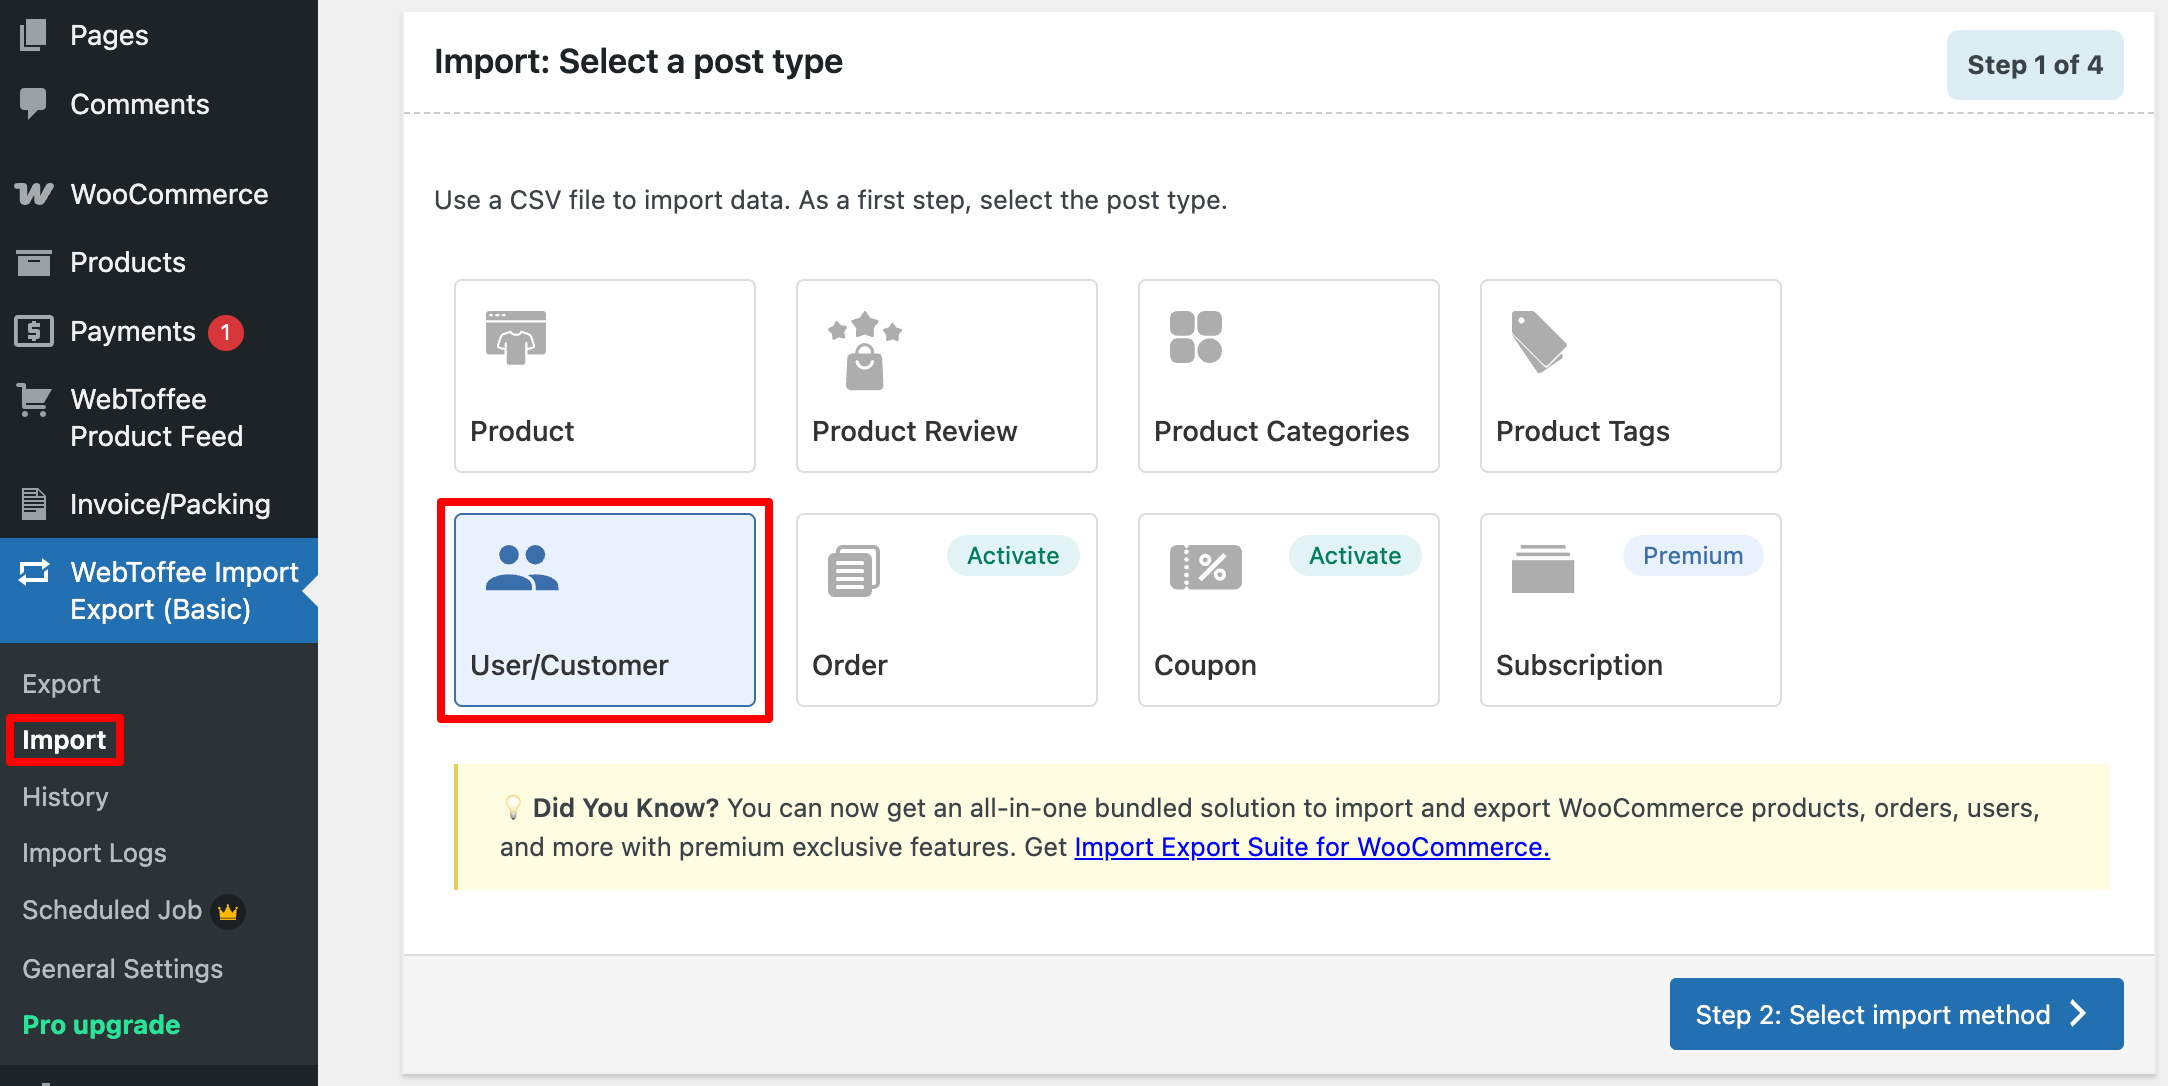Click the WebToffee Product Feed cart icon
This screenshot has height=1086, width=2168.
(x=34, y=400)
